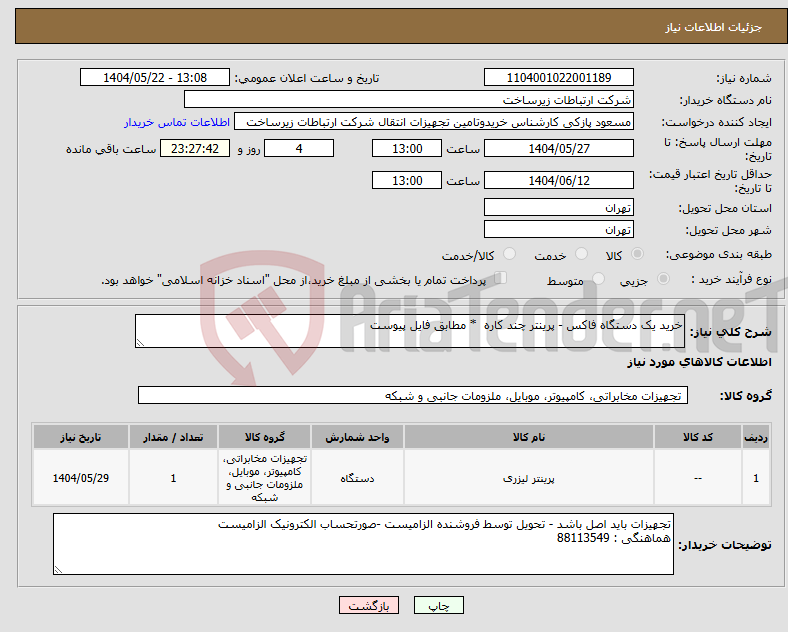Viewport: 788px width, 632px height.
Task: Click the چاپ (print) button
Action: (x=438, y=606)
